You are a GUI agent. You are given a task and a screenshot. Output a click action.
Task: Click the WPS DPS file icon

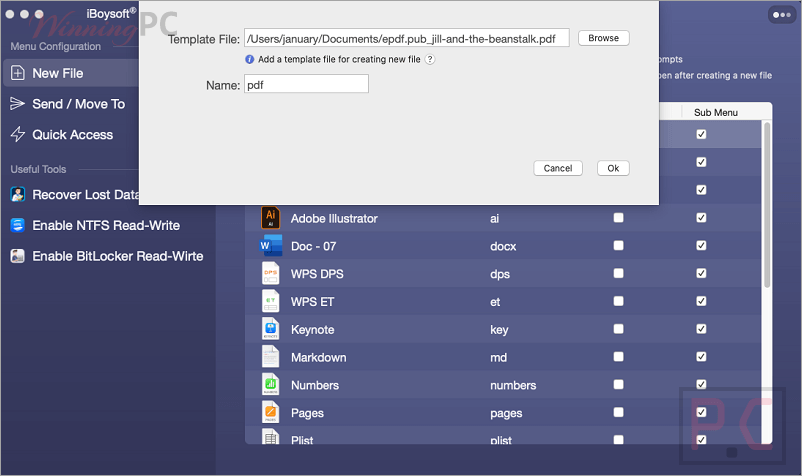[271, 273]
